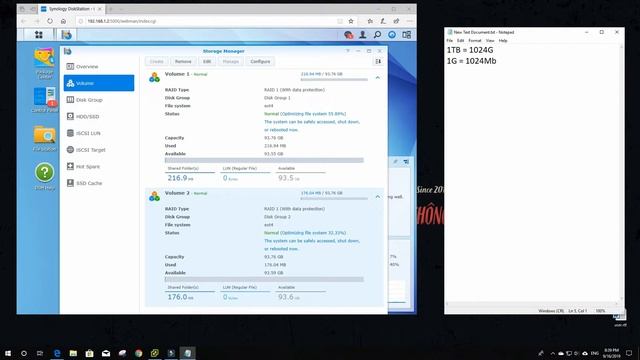
Task: Open the Windows action center icon
Action: tap(629, 353)
